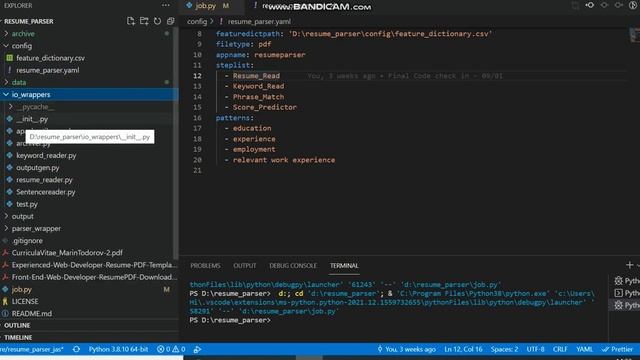The image size is (640, 360).
Task: Open Explorer more actions ellipsis
Action: click(x=165, y=5)
